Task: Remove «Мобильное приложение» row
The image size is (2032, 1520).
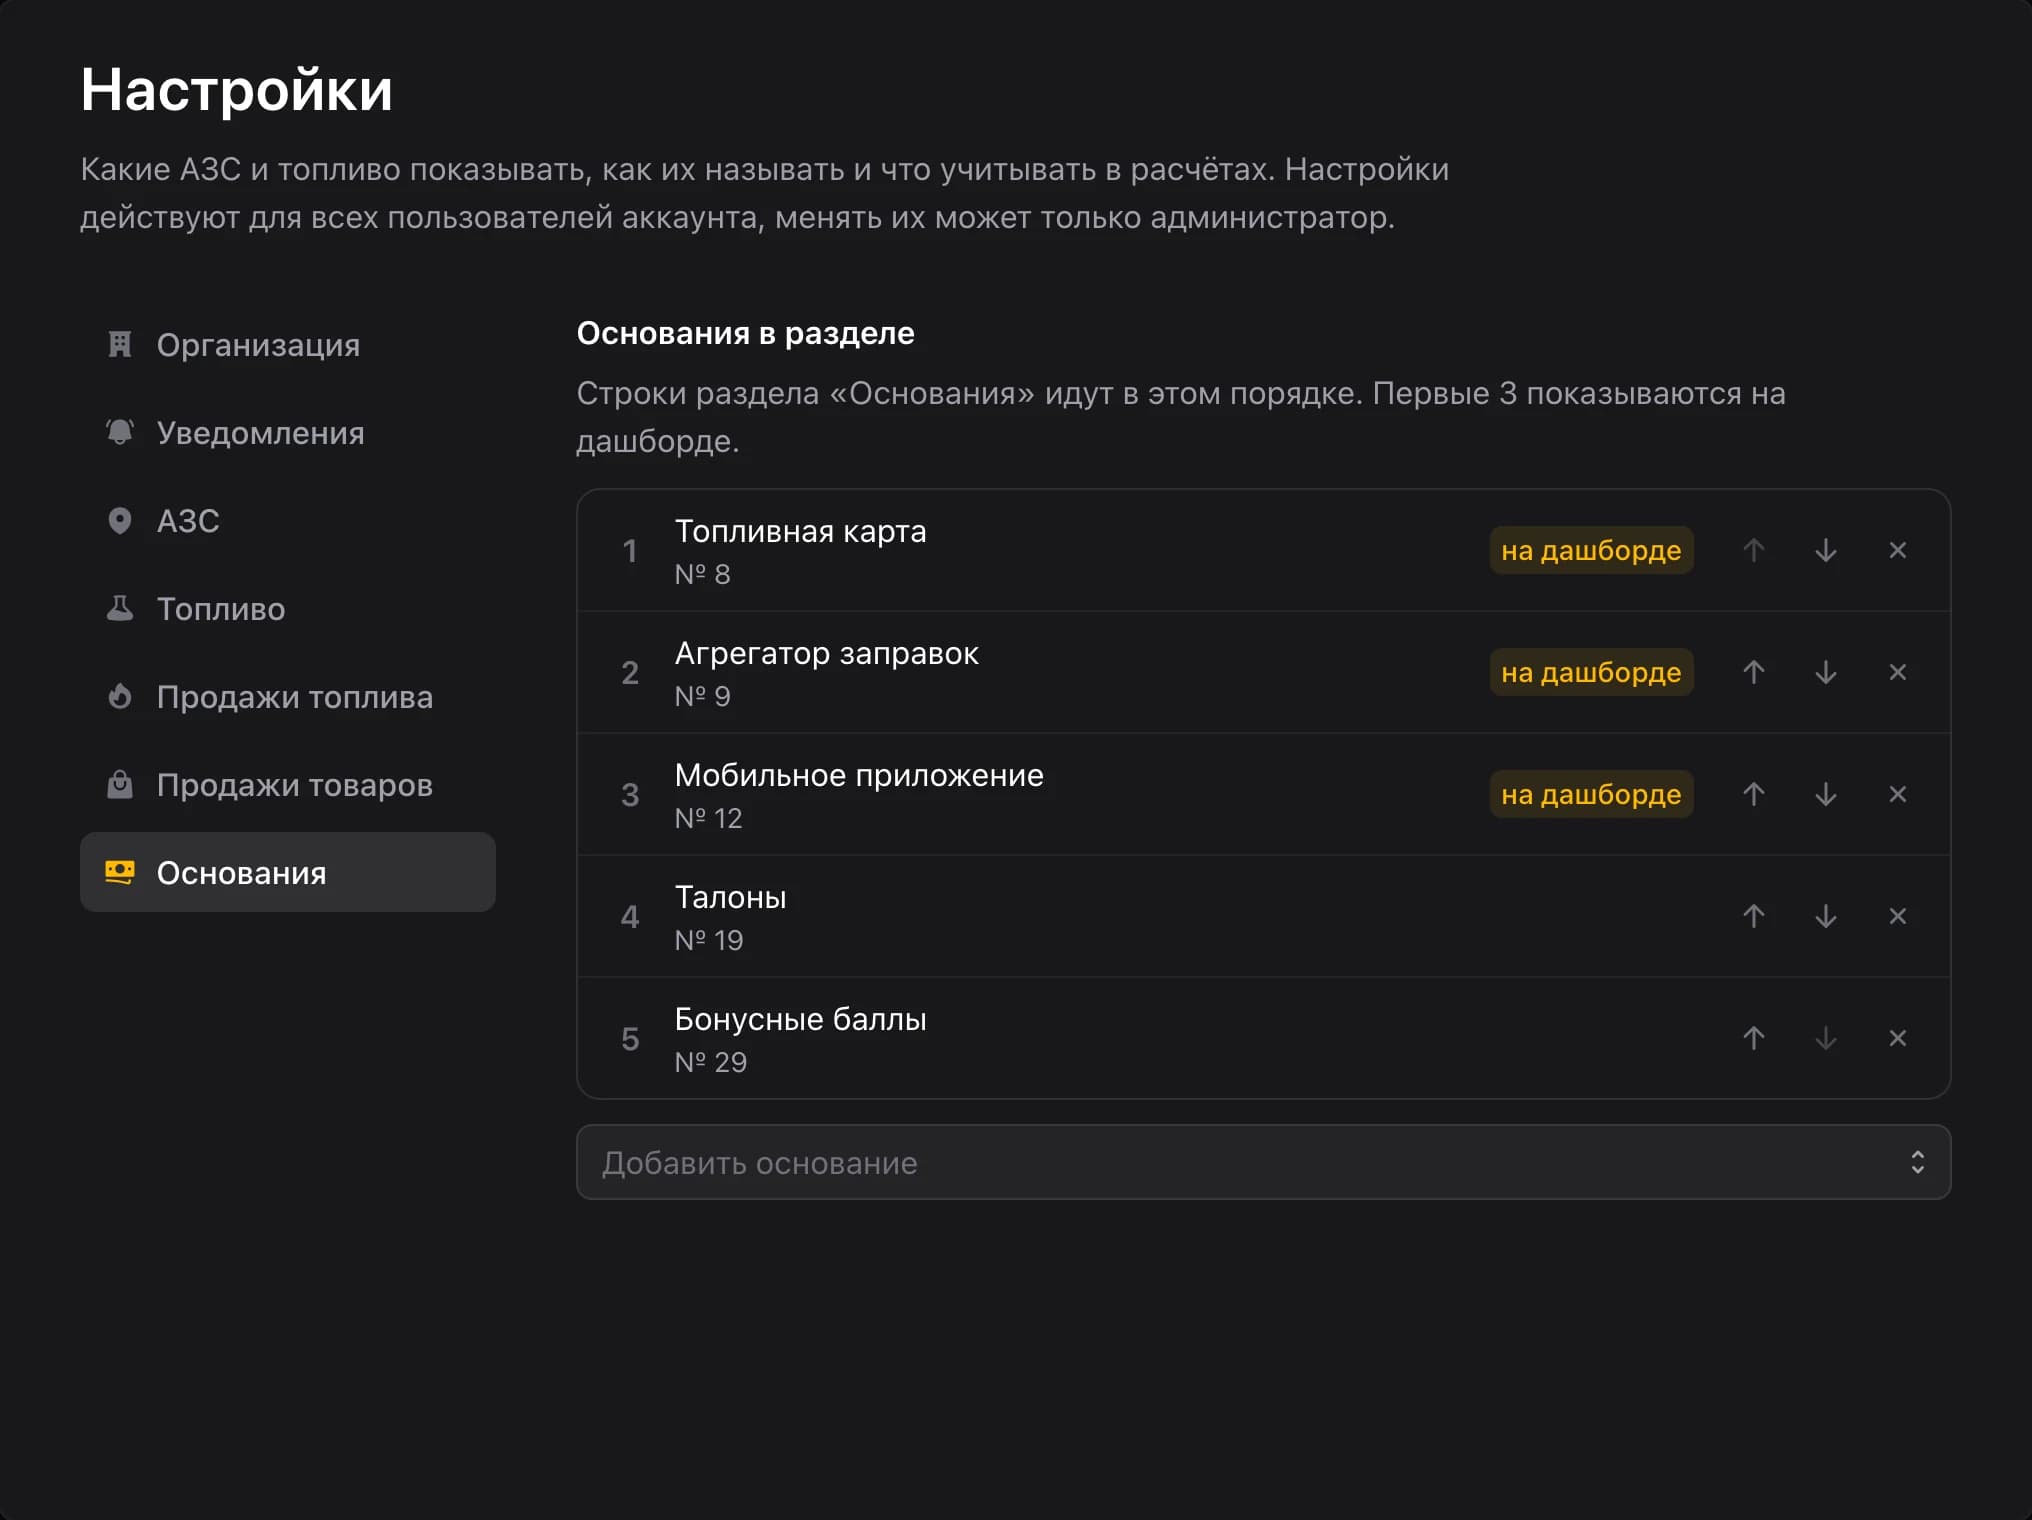Action: [x=1897, y=794]
